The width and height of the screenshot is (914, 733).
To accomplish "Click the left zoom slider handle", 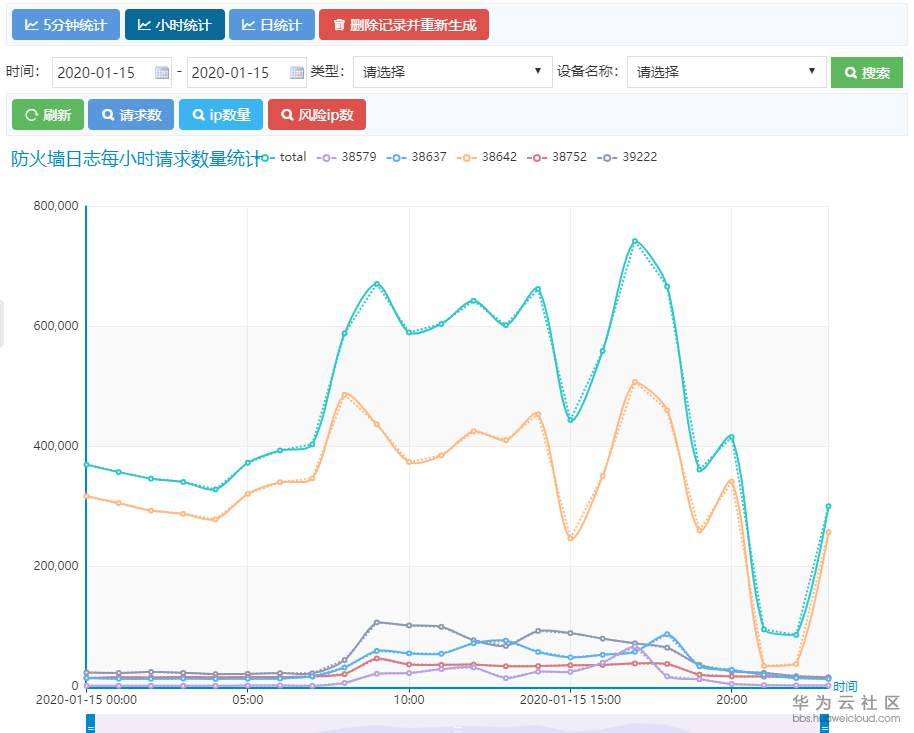I will pyautogui.click(x=90, y=728).
